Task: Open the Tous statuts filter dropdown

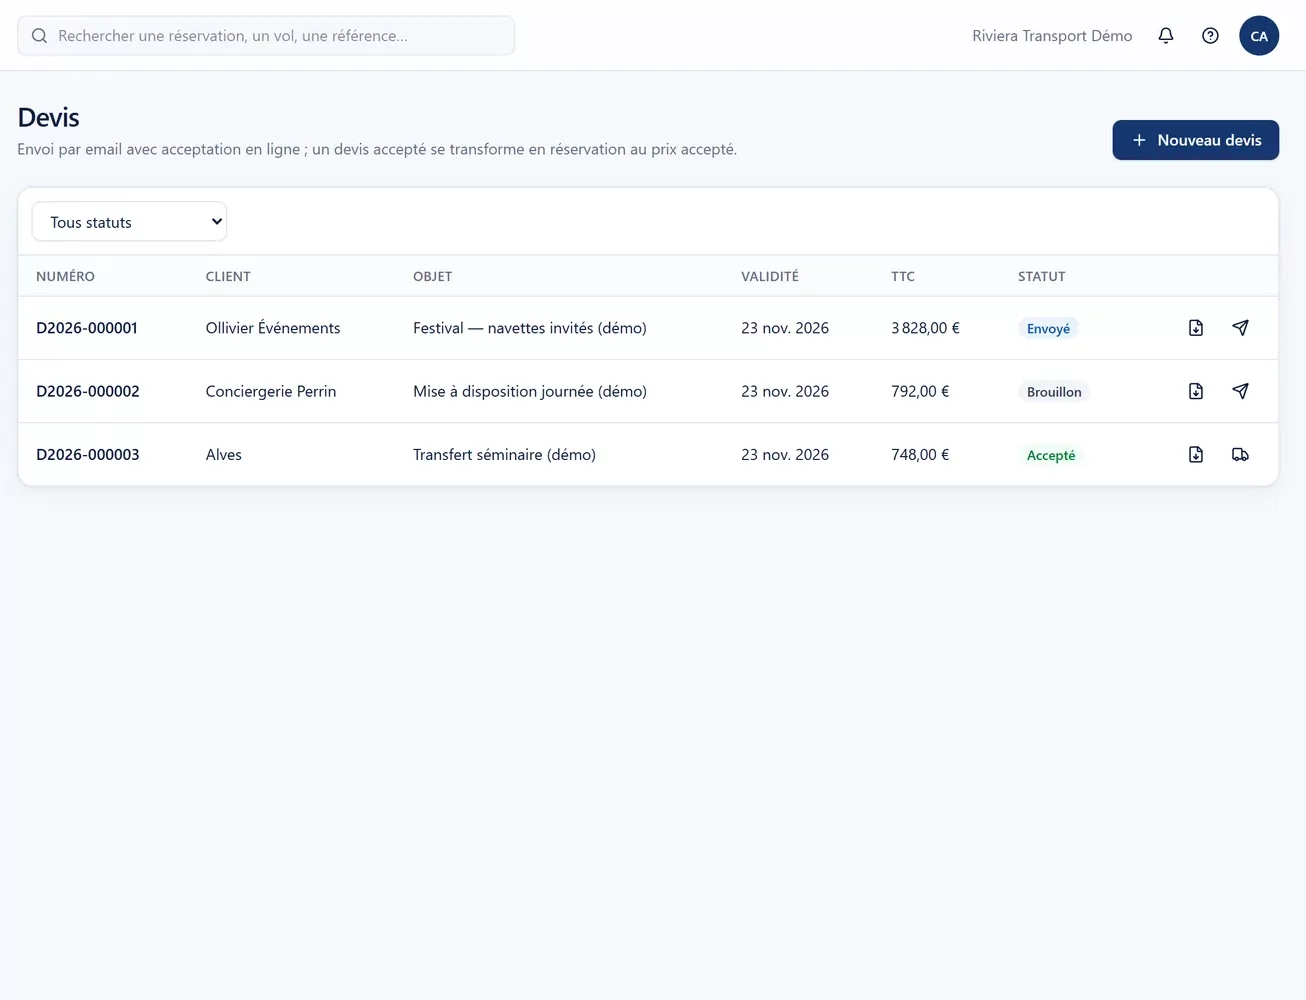Action: [130, 222]
